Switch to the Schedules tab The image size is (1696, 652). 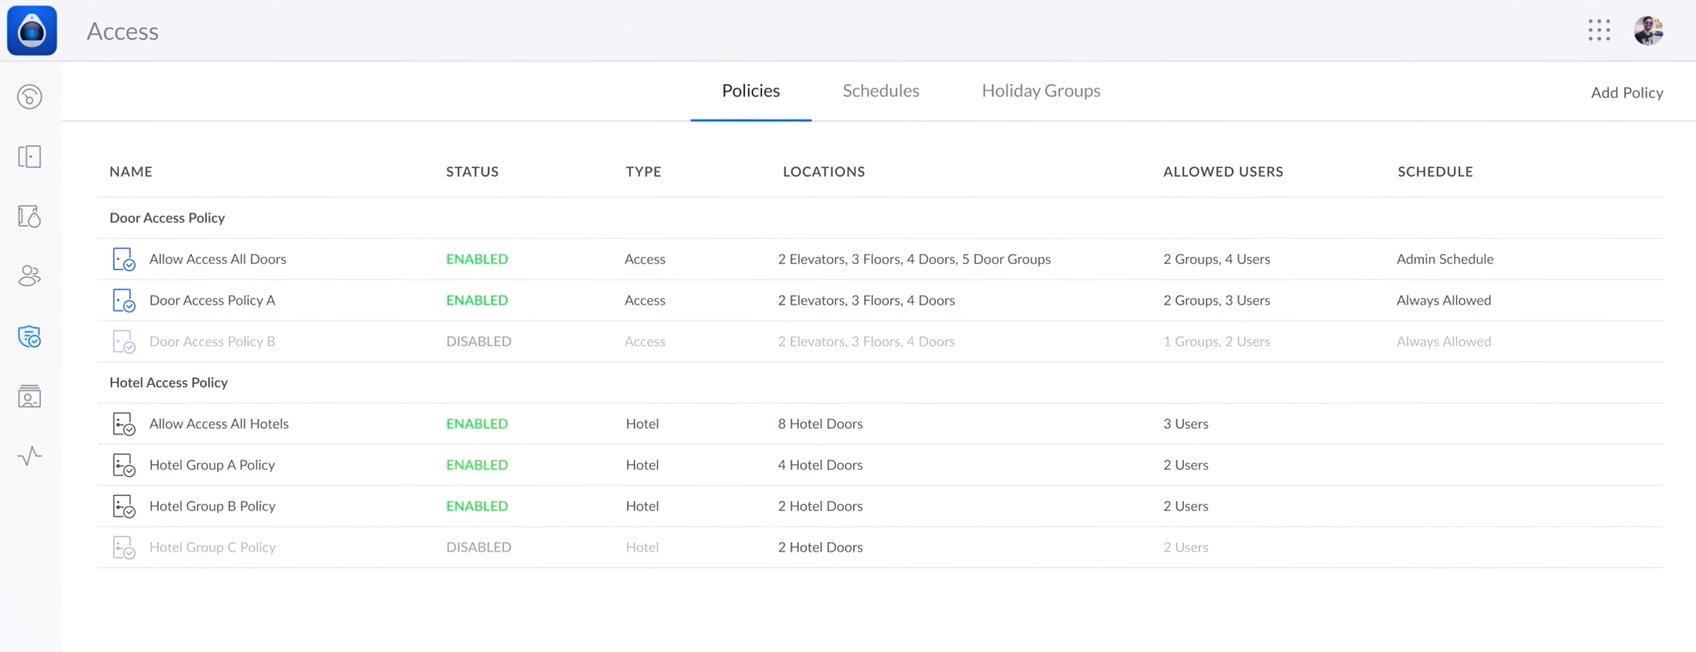click(x=880, y=91)
